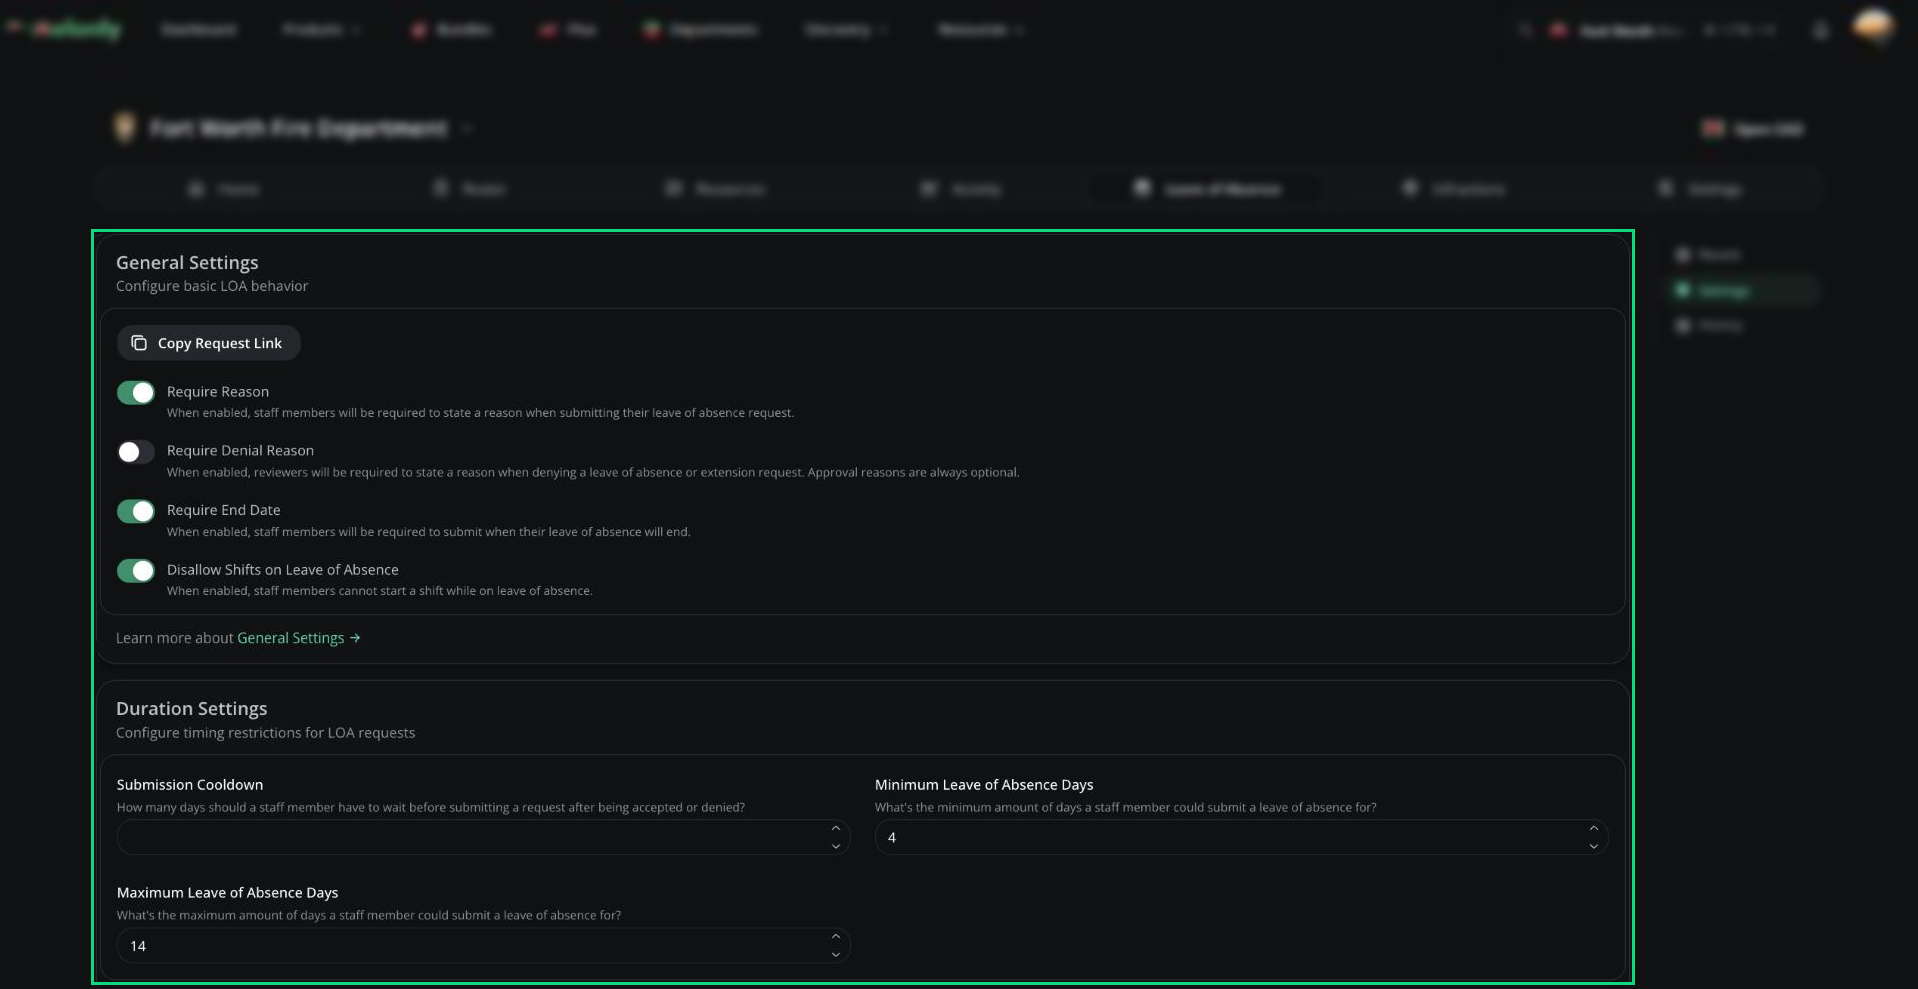The image size is (1918, 989).
Task: Click the "Submission Cooldown" field label
Action: 190,785
